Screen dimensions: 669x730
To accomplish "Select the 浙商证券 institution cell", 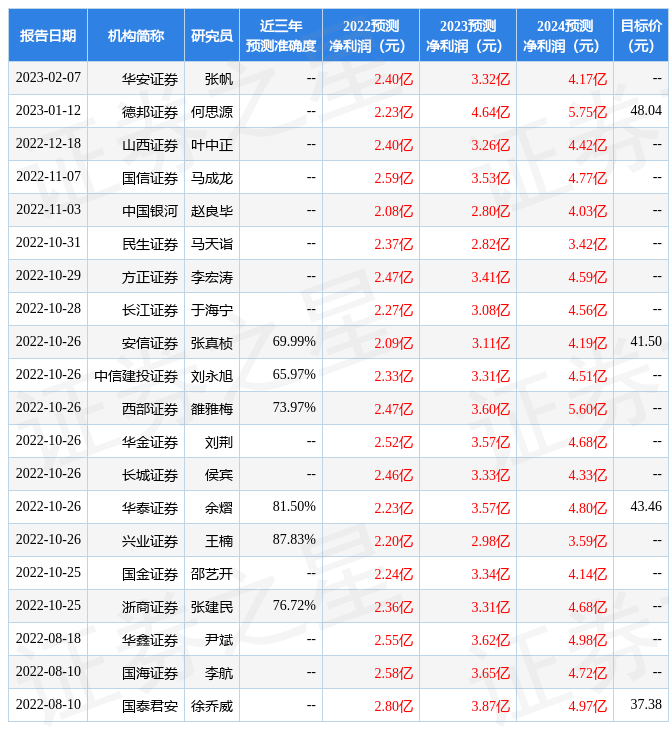I will click(136, 608).
